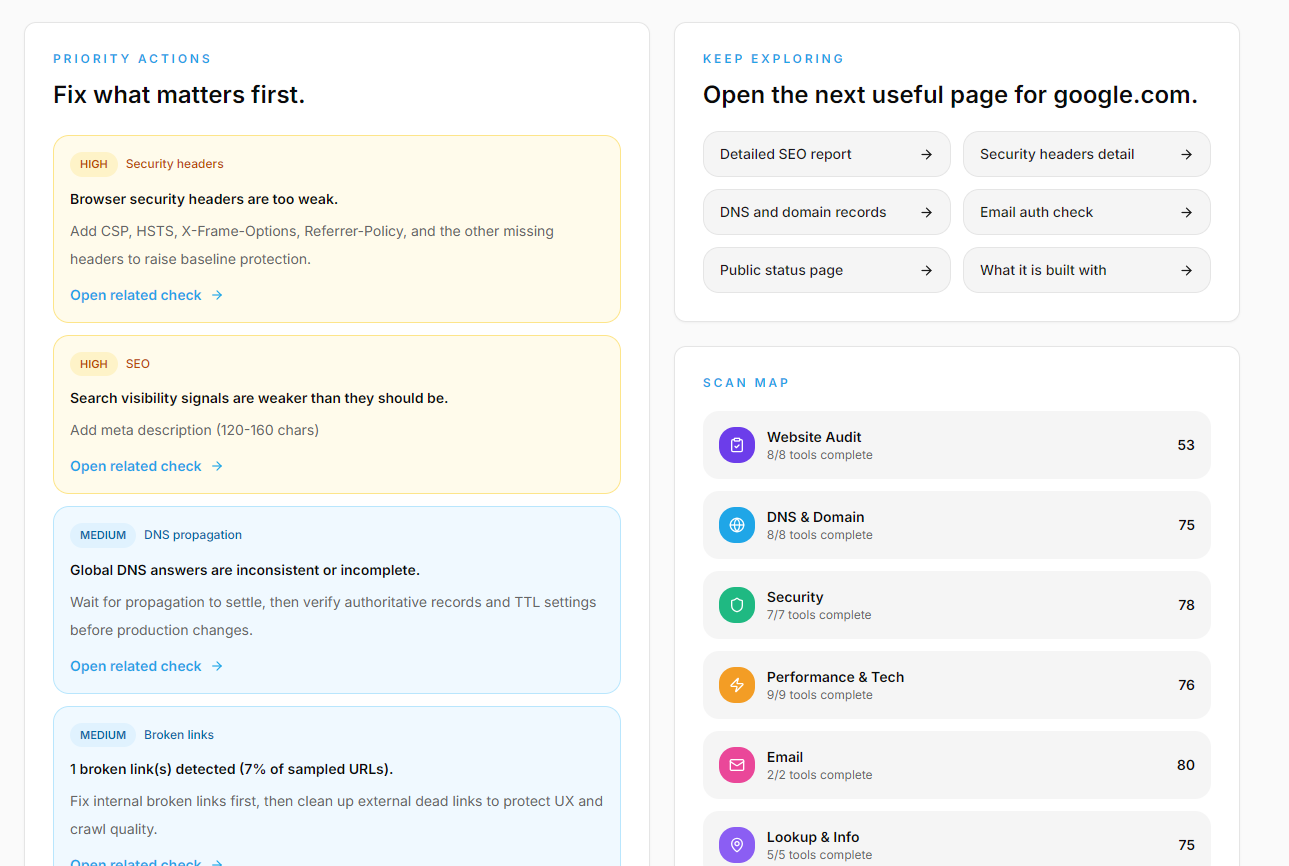Click the pink Email envelope icon

pos(737,765)
